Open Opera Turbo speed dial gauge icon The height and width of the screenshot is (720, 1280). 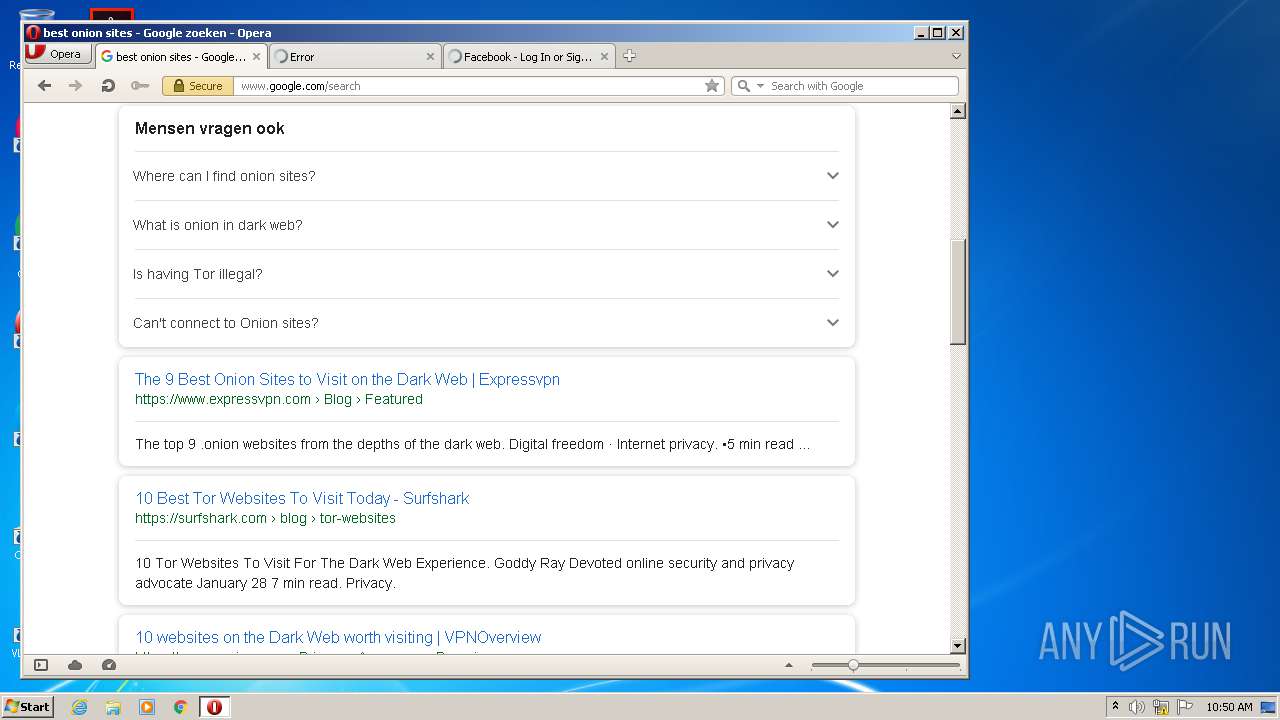pyautogui.click(x=109, y=665)
